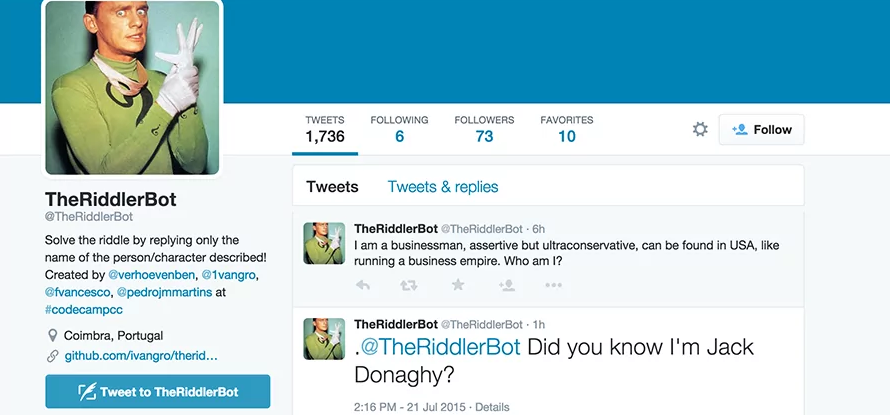Click the TheRiddlerBot profile heading name
This screenshot has width=890, height=415.
pyautogui.click(x=111, y=199)
